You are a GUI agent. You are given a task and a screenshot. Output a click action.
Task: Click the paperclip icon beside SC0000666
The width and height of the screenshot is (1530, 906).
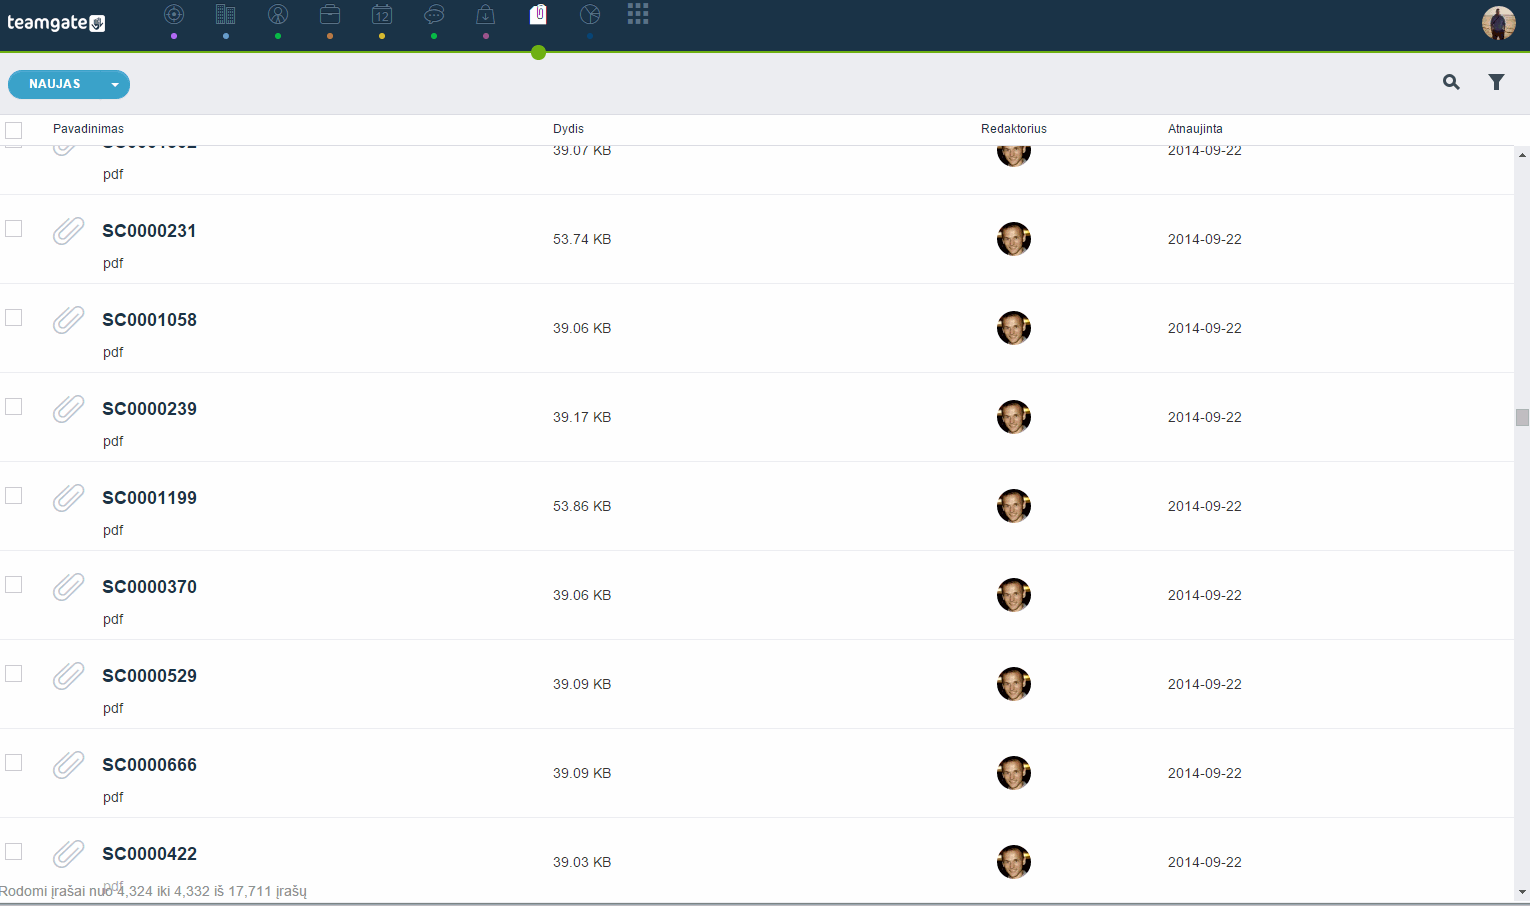pos(68,765)
